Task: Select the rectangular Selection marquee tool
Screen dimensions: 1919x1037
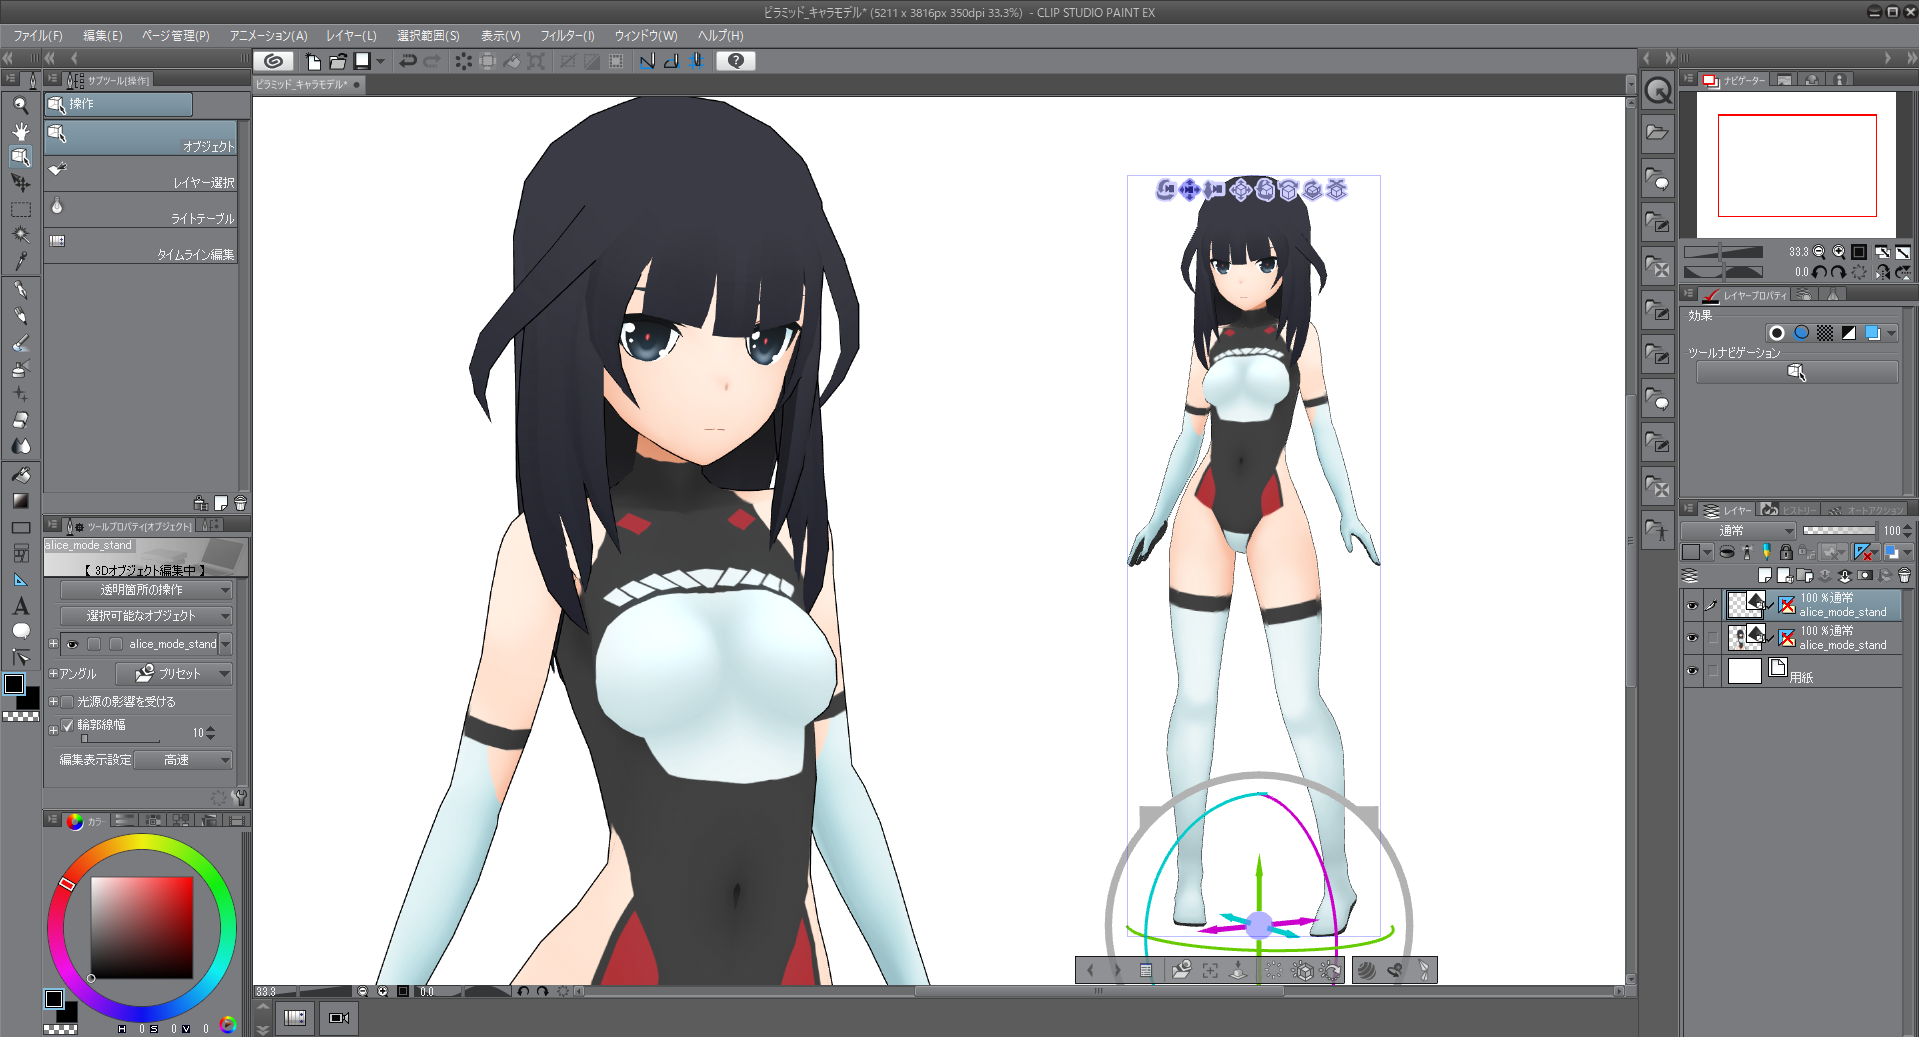Action: point(20,209)
